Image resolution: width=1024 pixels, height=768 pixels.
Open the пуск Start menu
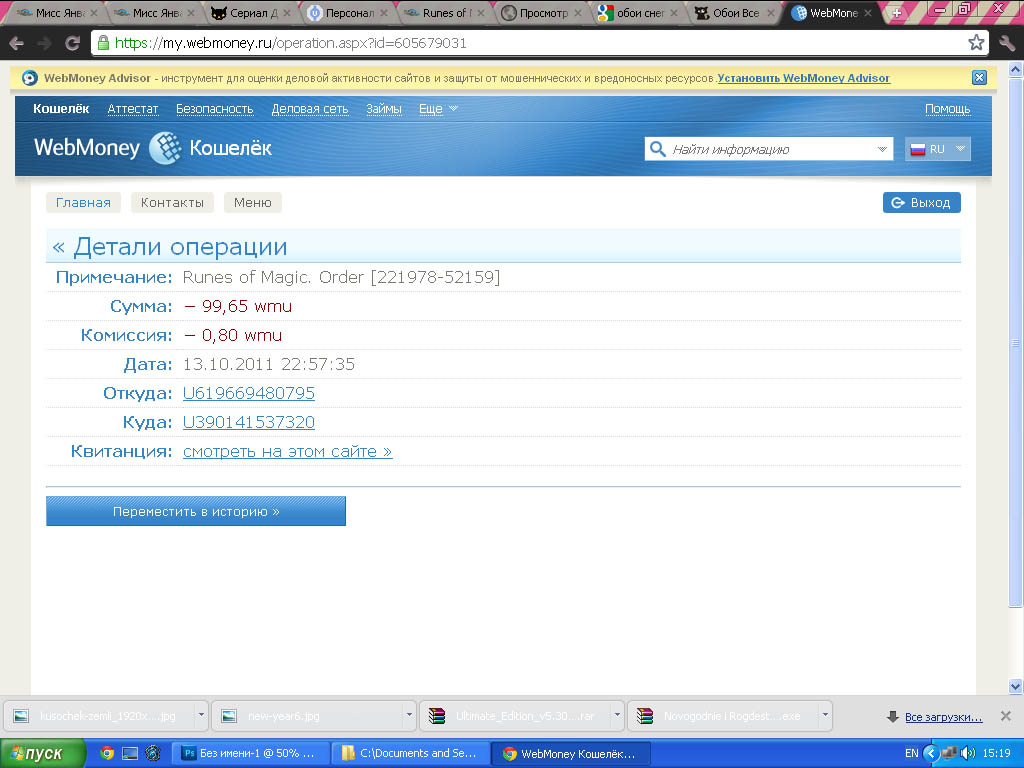[41, 754]
